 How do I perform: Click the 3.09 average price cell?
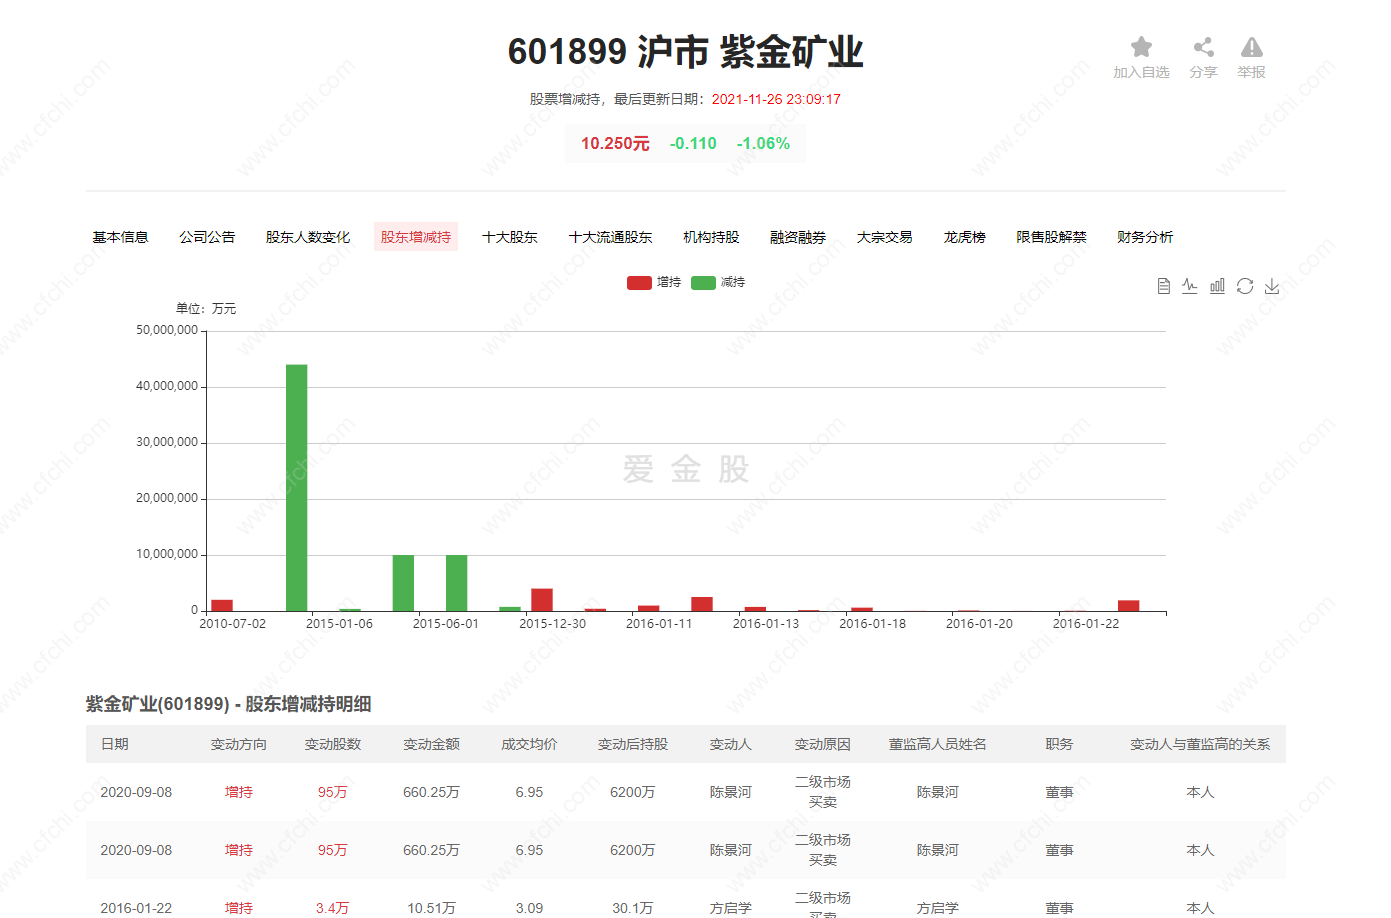[x=529, y=908]
